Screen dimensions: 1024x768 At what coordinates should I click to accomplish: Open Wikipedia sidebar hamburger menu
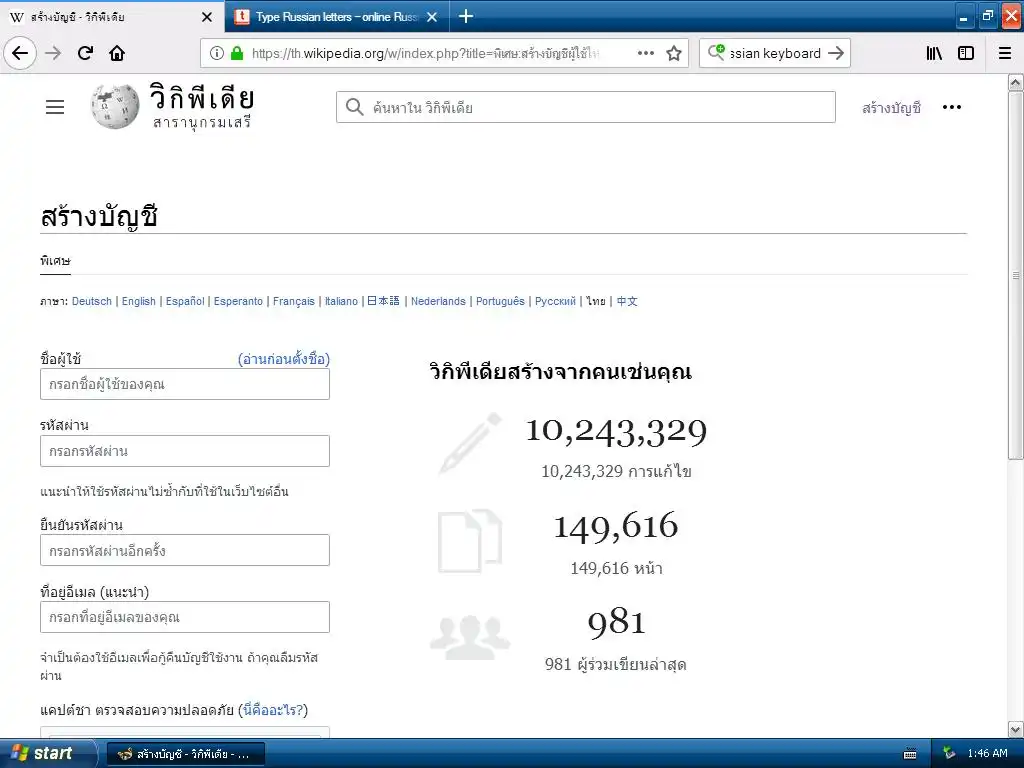(x=55, y=107)
